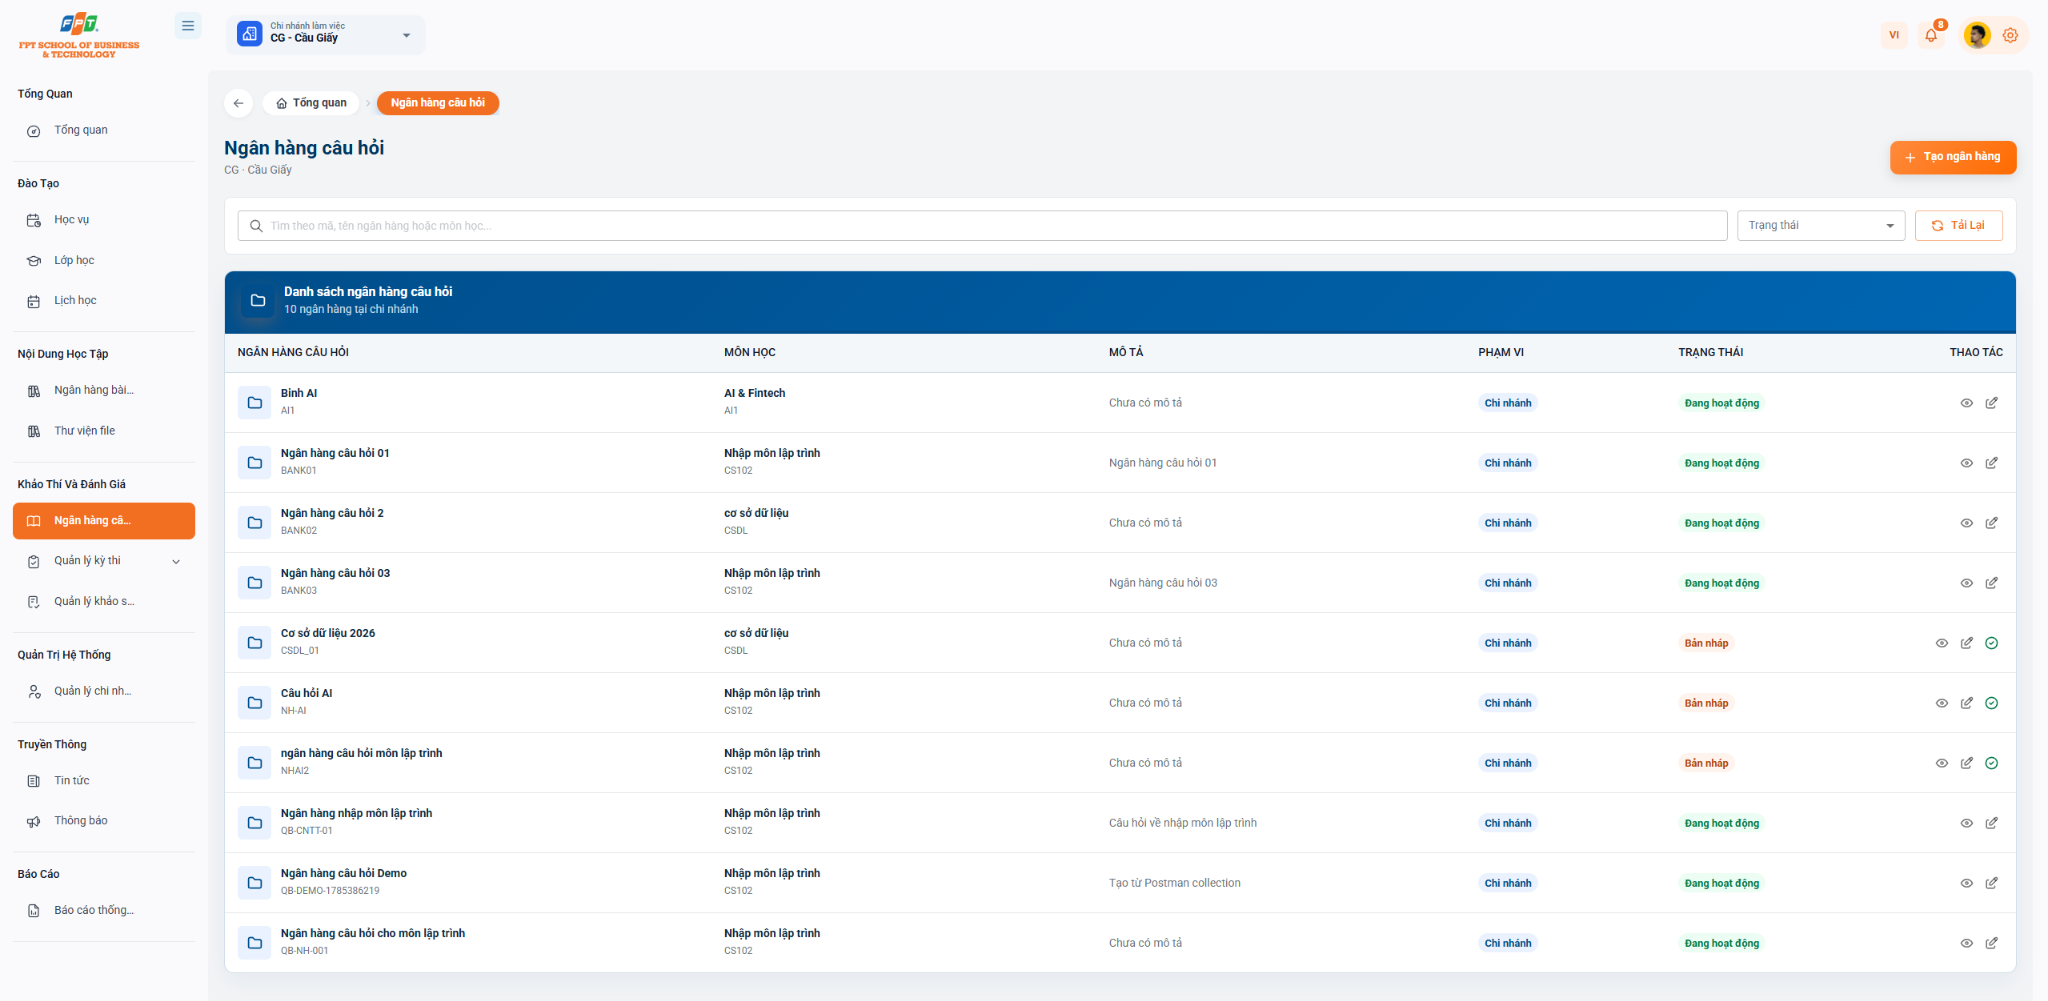This screenshot has width=2048, height=1001.
Task: Click description 'Tạo từ Postman collection'
Action: click(x=1174, y=883)
